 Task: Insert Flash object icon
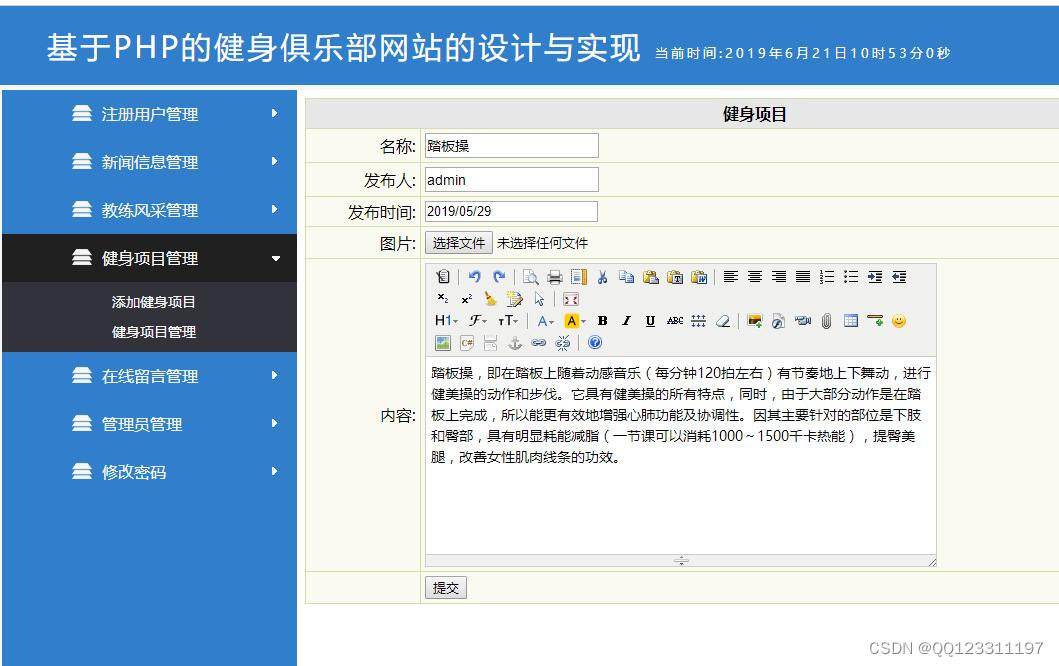(779, 321)
